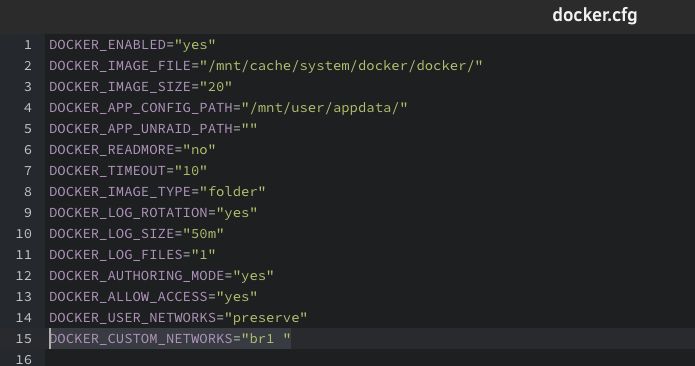Screen dimensions: 695x366
Task: Click line number 8 in the gutter
Action: (28, 191)
